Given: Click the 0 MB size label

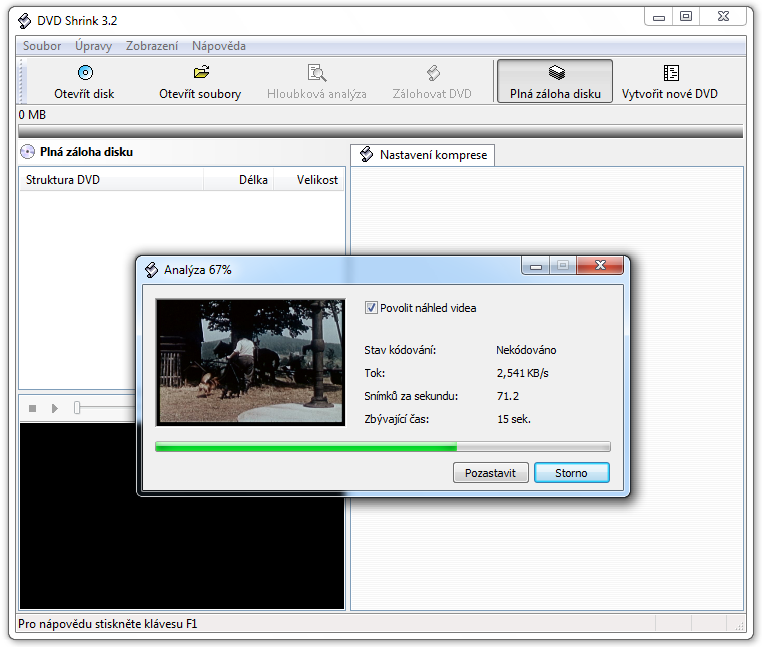Looking at the screenshot, I should click(x=32, y=115).
